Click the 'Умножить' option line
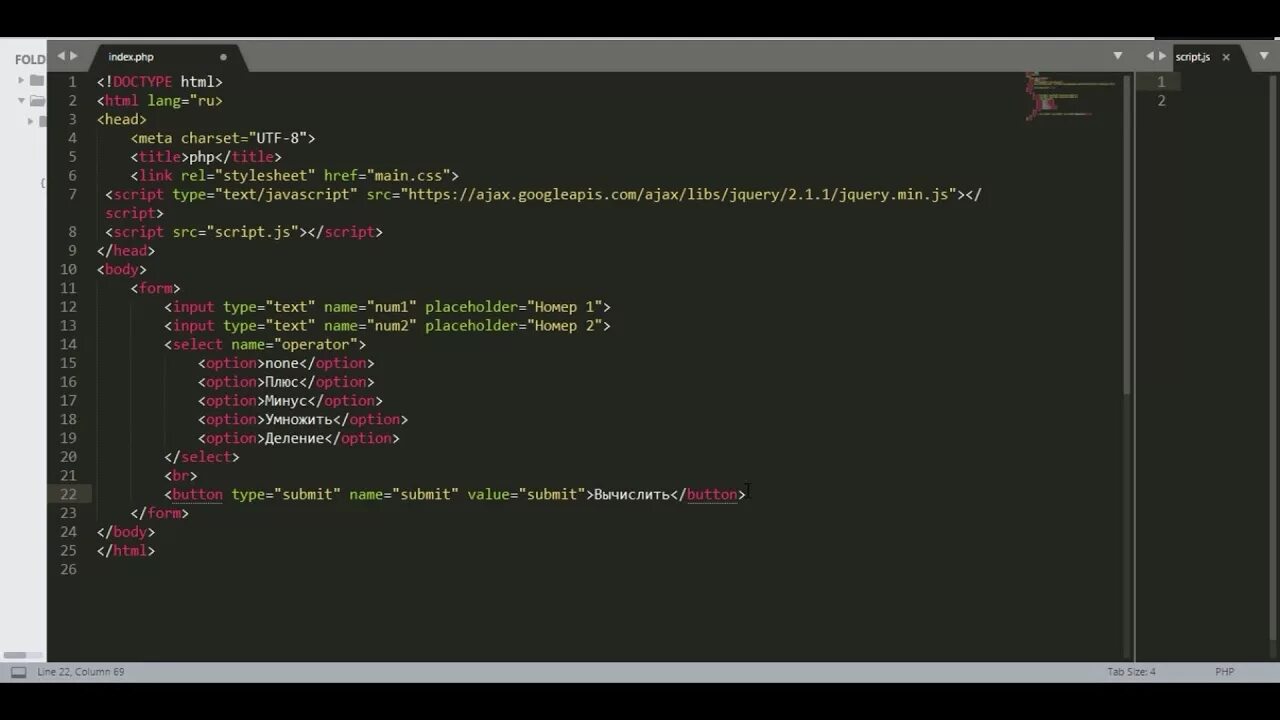The height and width of the screenshot is (720, 1280). click(303, 420)
